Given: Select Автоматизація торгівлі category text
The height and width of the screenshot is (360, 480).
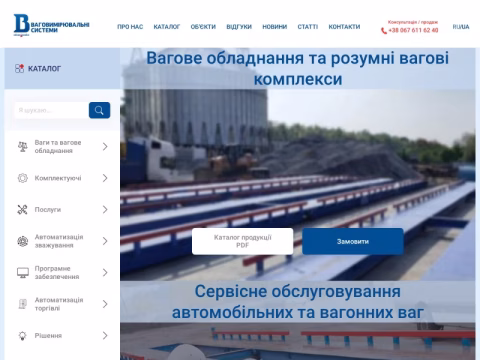Looking at the screenshot, I should pos(59,304).
